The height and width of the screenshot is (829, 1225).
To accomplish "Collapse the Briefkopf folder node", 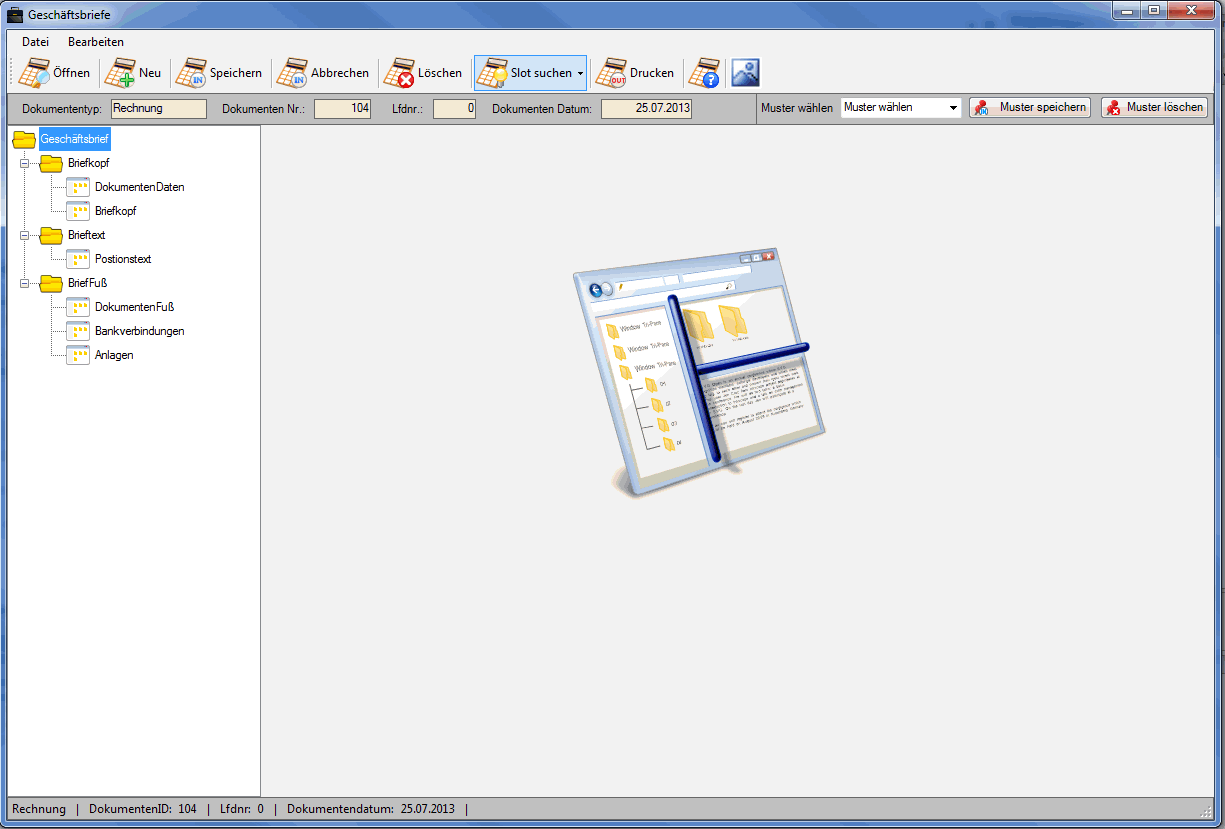I will tap(24, 163).
